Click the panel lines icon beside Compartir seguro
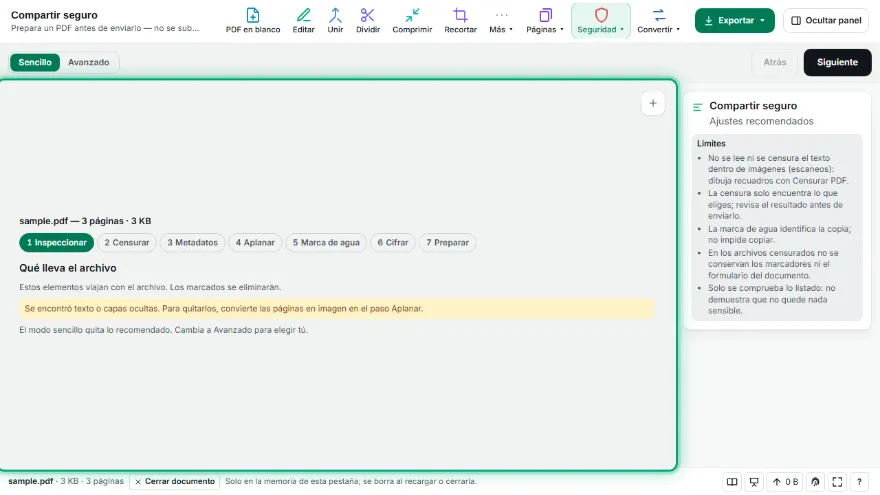The width and height of the screenshot is (880, 495). (698, 107)
